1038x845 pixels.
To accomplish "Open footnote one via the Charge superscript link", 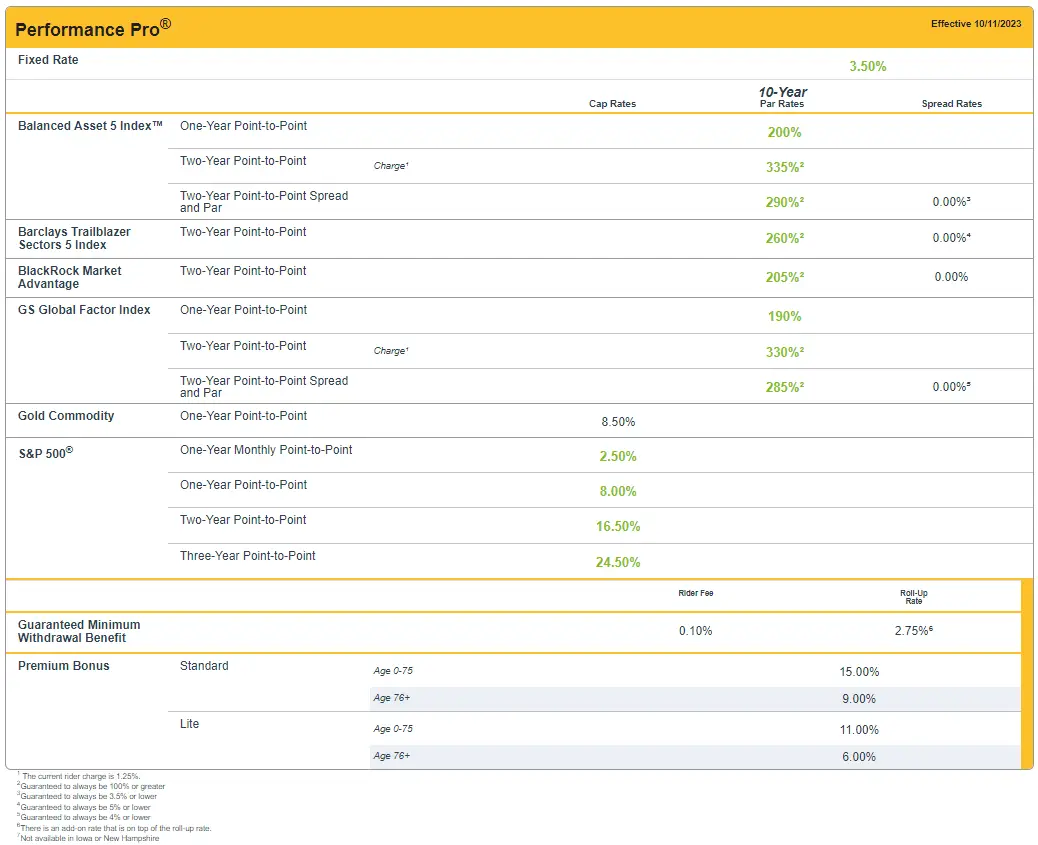I will [x=390, y=166].
